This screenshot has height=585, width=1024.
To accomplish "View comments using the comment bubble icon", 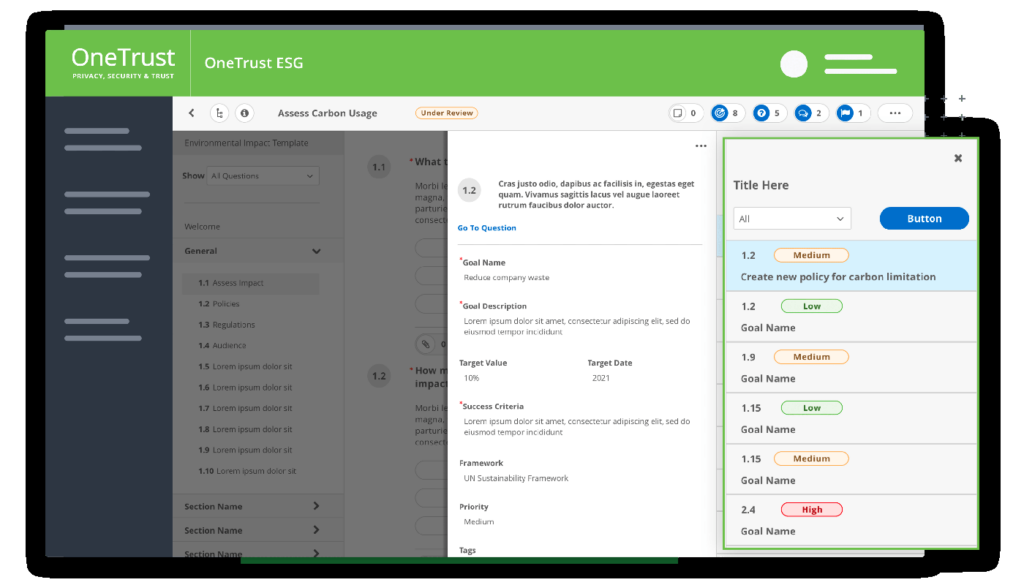I will (803, 112).
